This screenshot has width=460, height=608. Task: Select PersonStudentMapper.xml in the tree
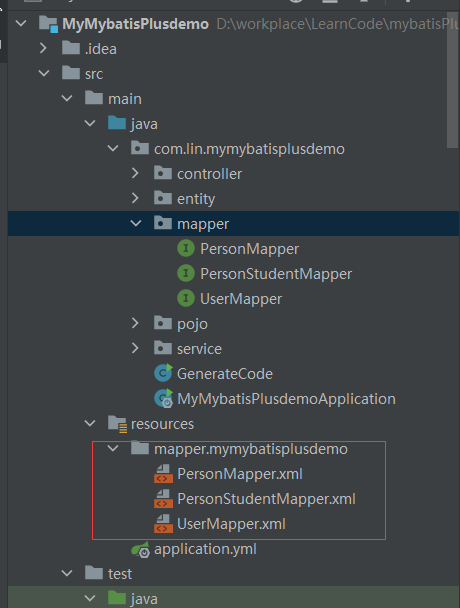click(266, 499)
